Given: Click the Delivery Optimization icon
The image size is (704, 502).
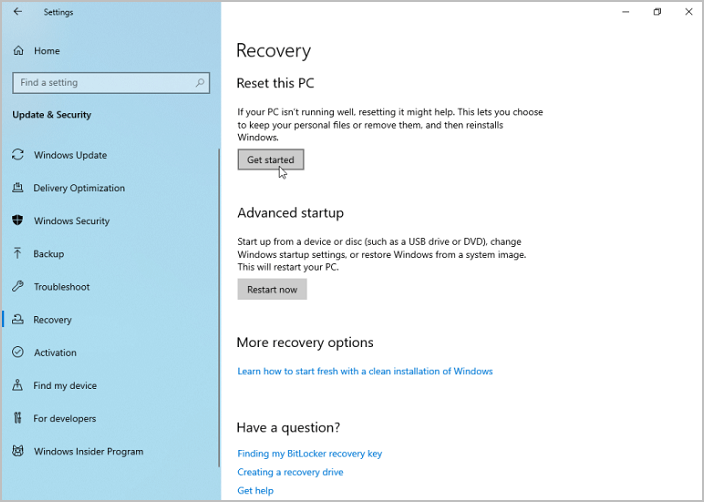Looking at the screenshot, I should point(18,188).
